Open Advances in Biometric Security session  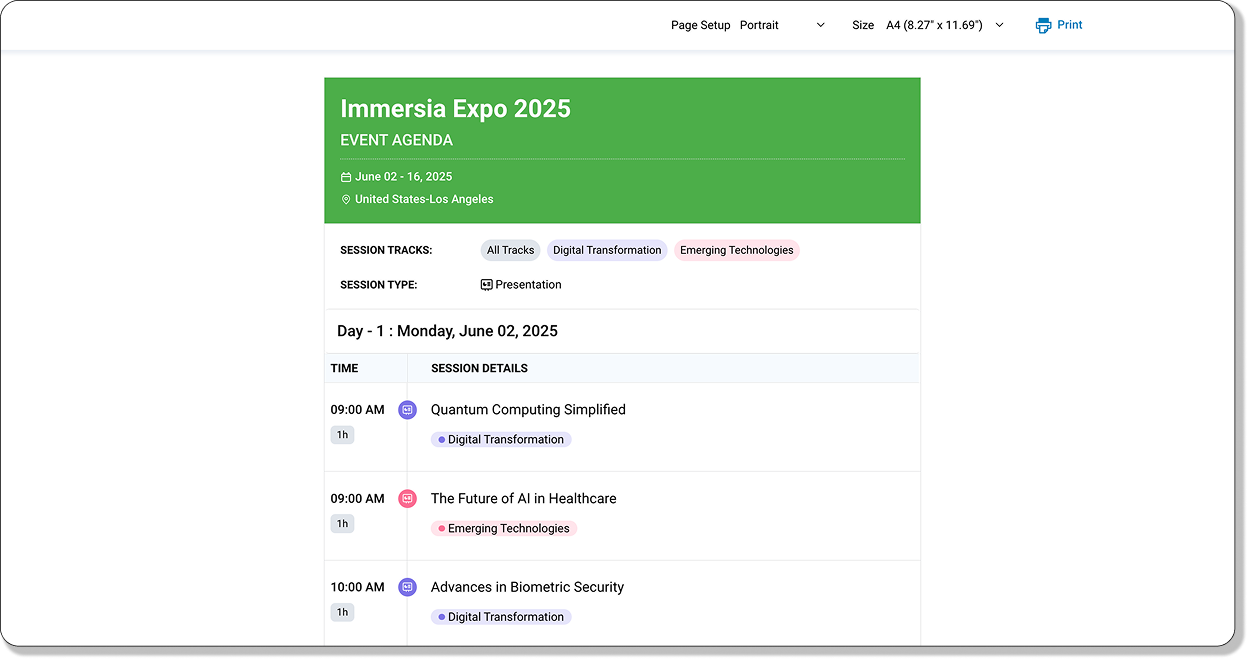click(x=527, y=587)
